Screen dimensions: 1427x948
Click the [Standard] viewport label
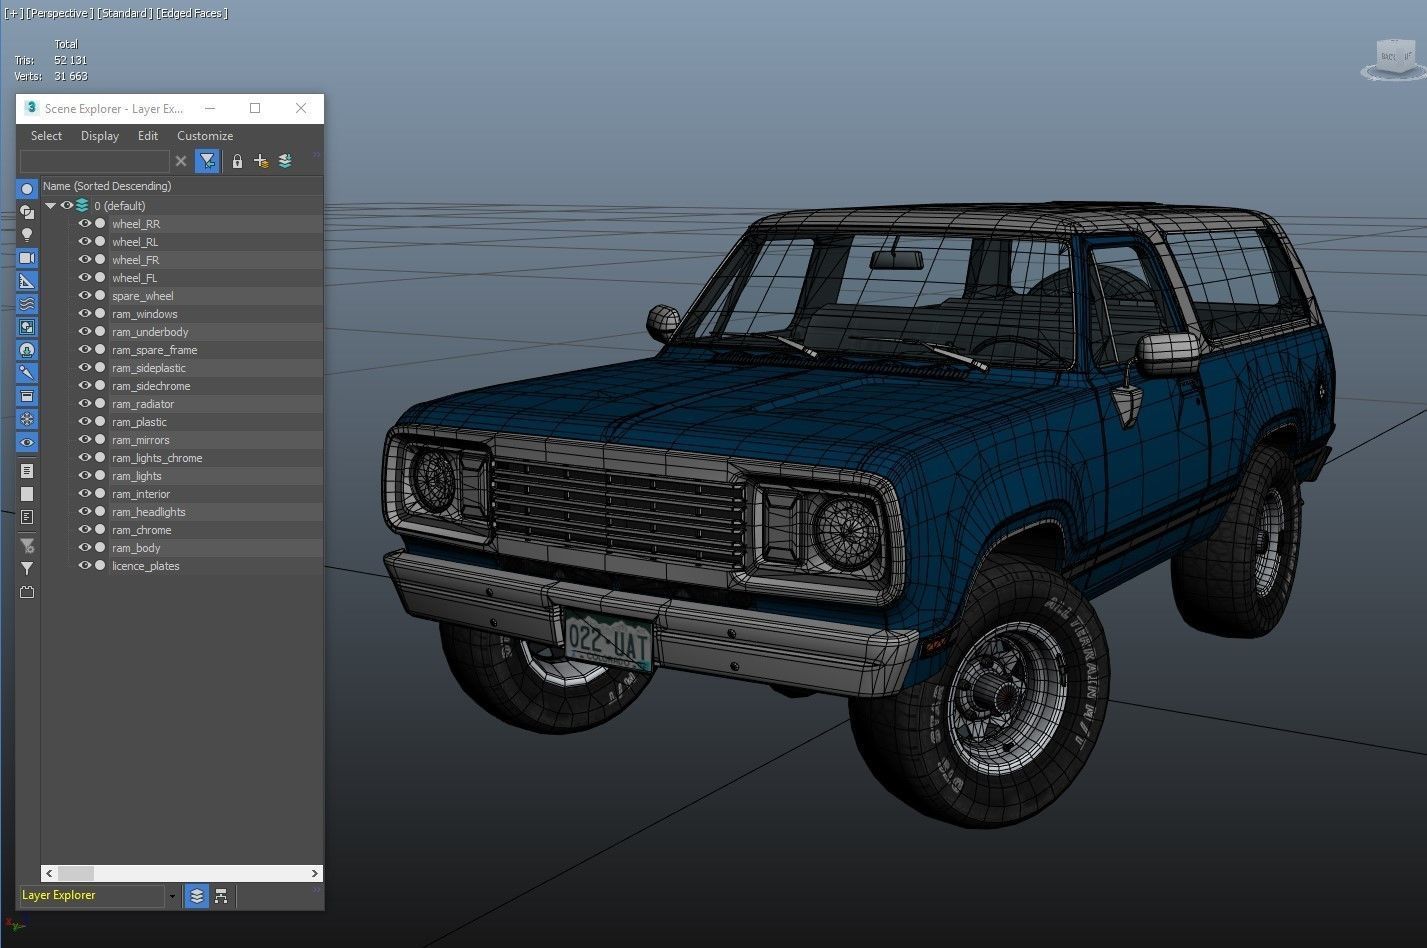pyautogui.click(x=125, y=13)
